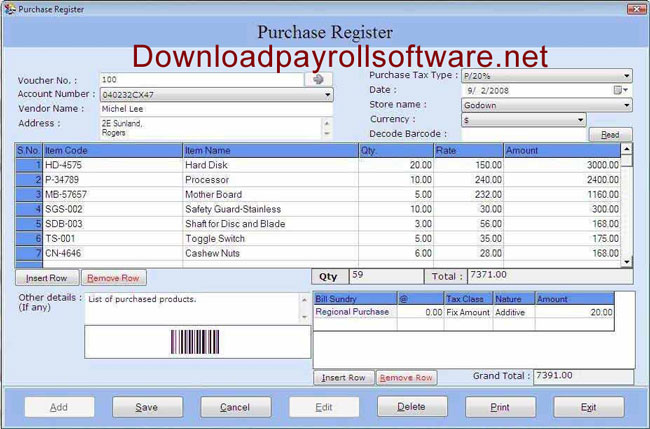Click the Additive nature cell

(x=514, y=312)
